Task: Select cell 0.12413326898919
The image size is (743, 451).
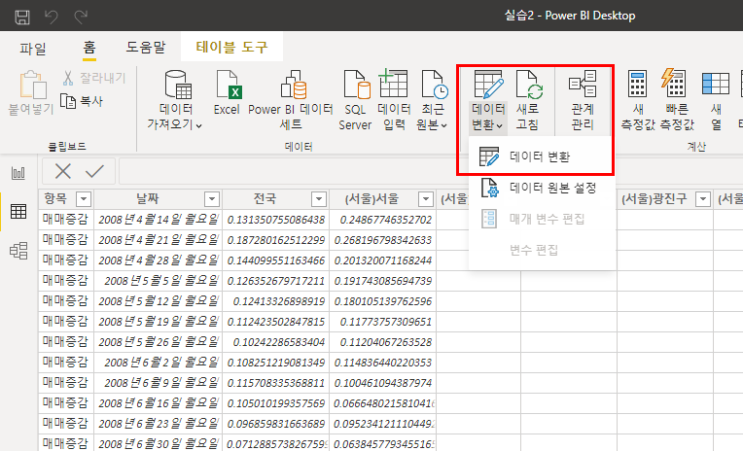Action: 276,301
